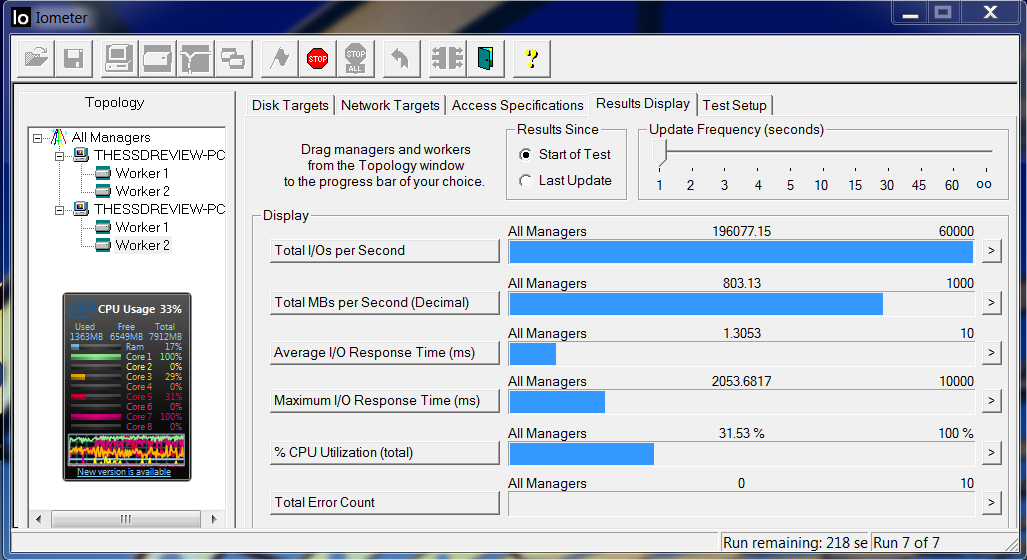Viewport: 1027px width, 560px height.
Task: Select Worker 1 label under first manager
Action: click(x=142, y=174)
